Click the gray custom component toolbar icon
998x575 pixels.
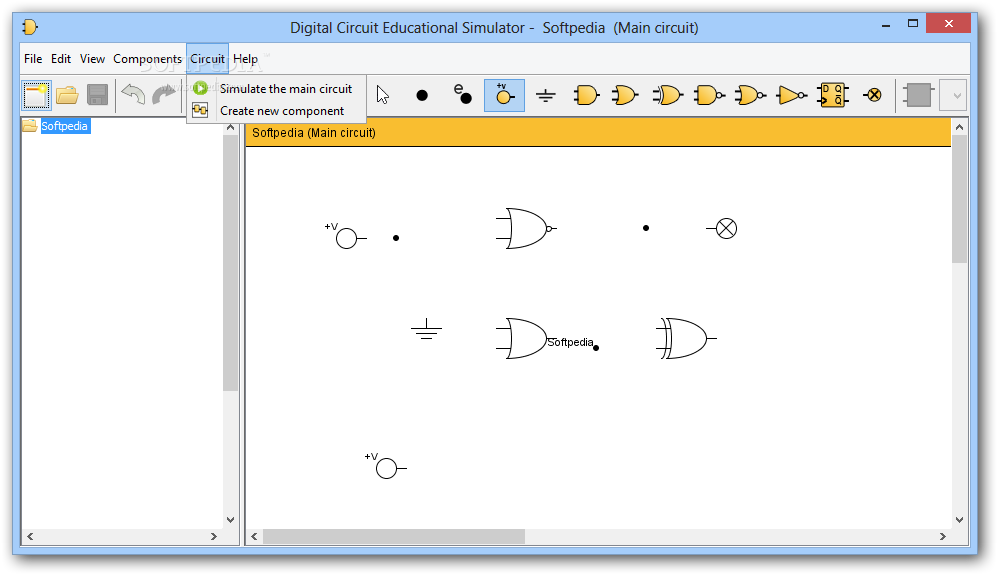pos(918,96)
